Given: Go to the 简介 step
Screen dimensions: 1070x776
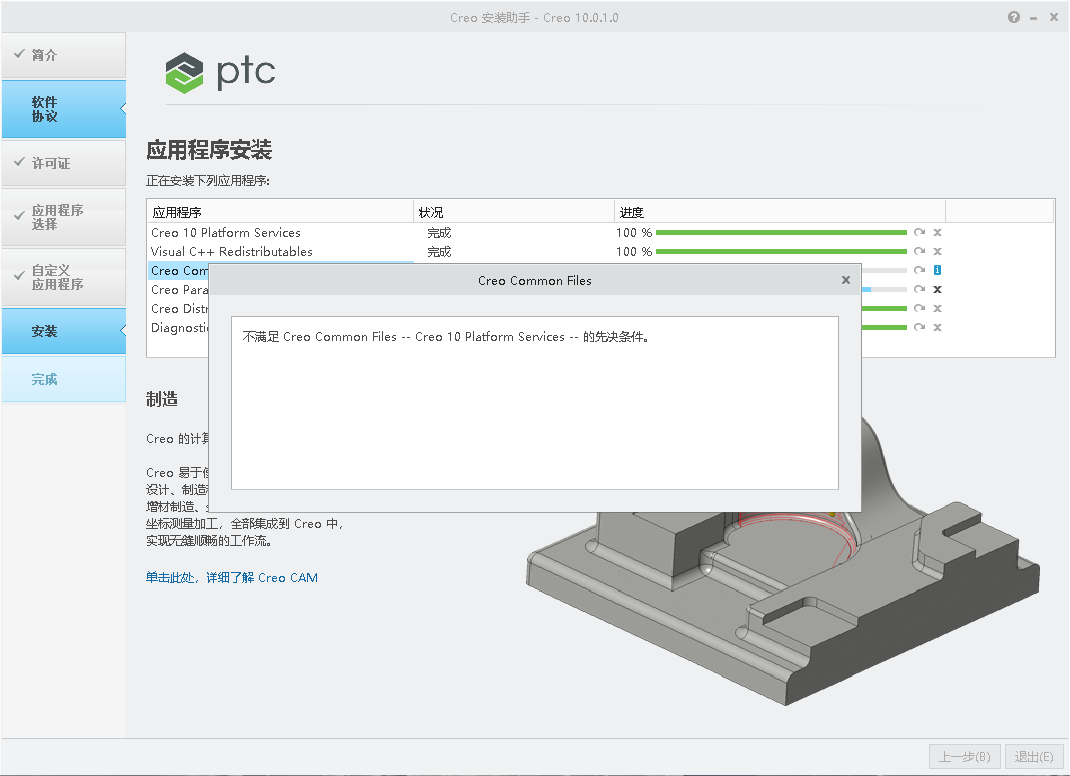Looking at the screenshot, I should tap(63, 55).
